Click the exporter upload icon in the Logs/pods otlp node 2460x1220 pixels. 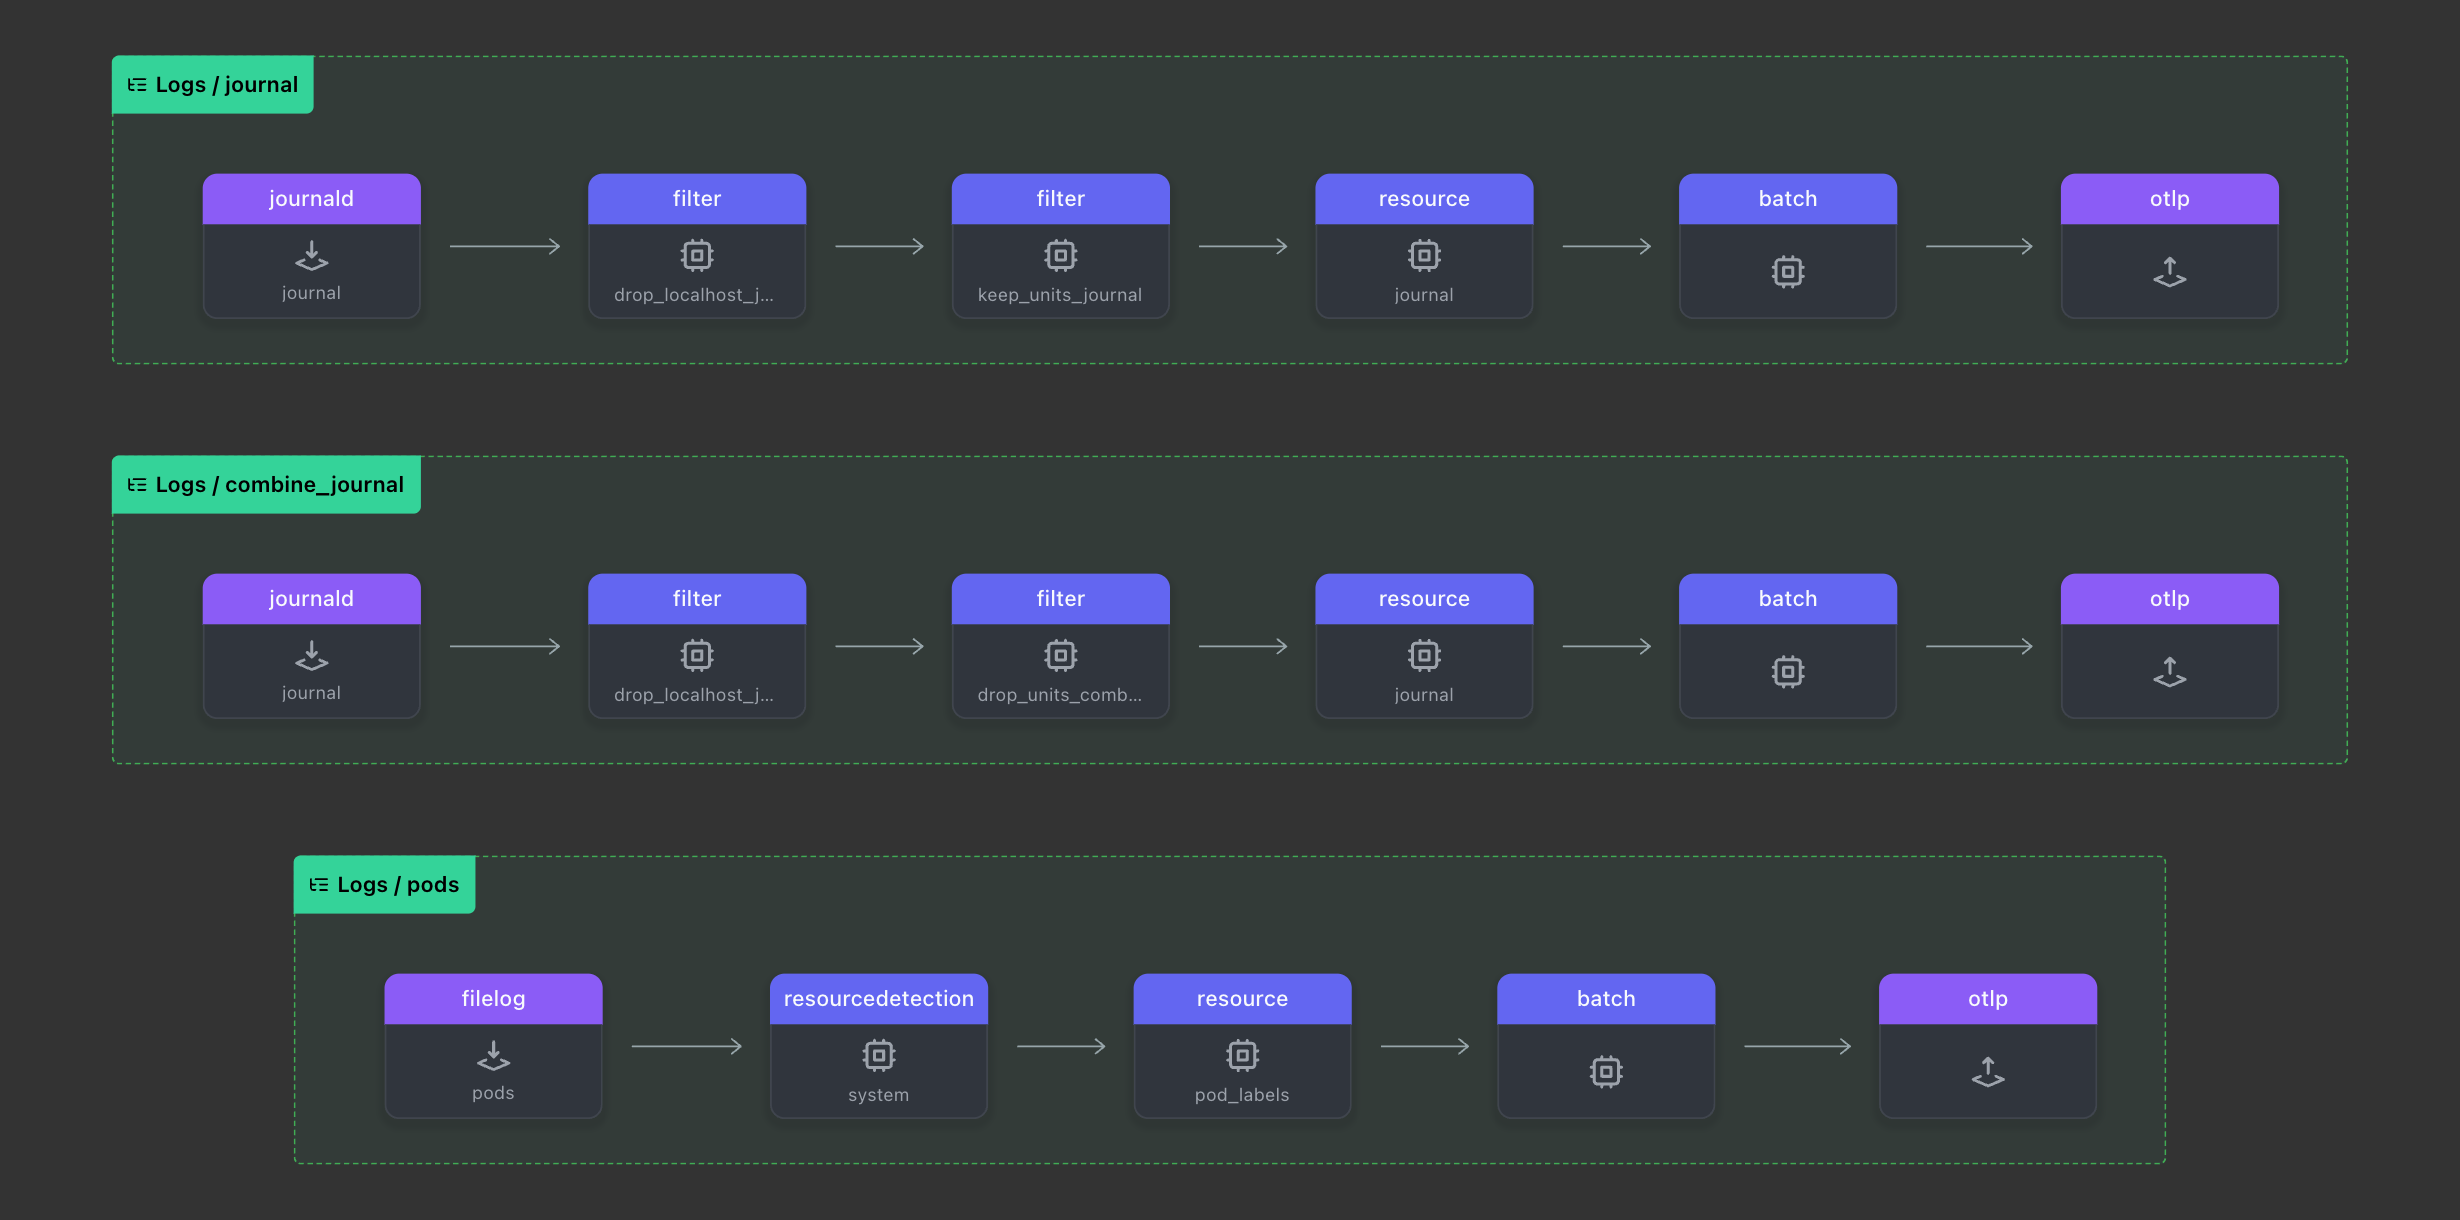click(x=1987, y=1072)
